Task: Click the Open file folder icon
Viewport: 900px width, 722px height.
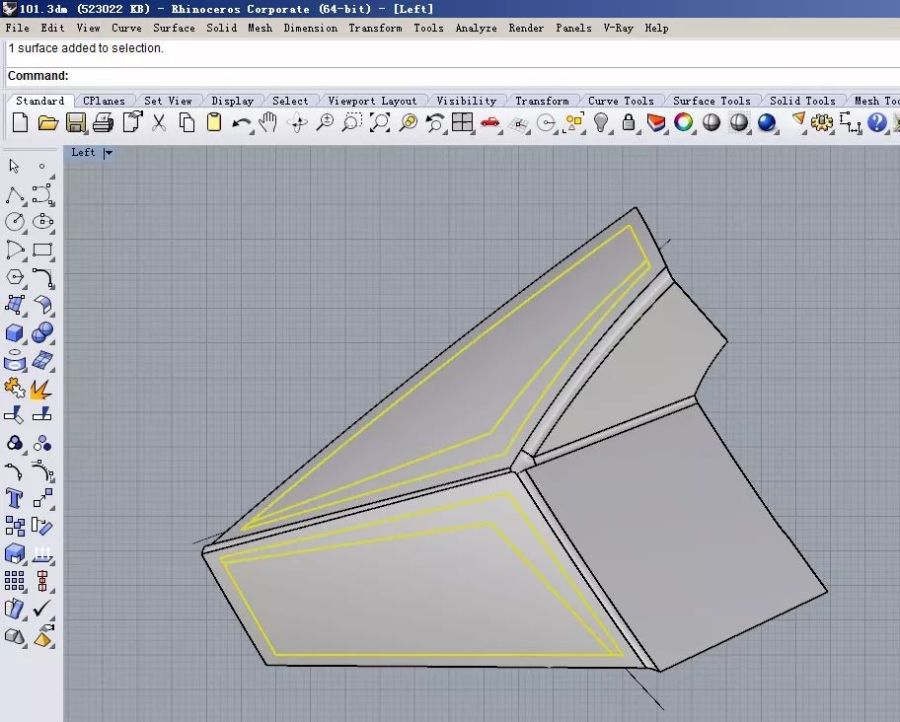Action: pyautogui.click(x=47, y=123)
